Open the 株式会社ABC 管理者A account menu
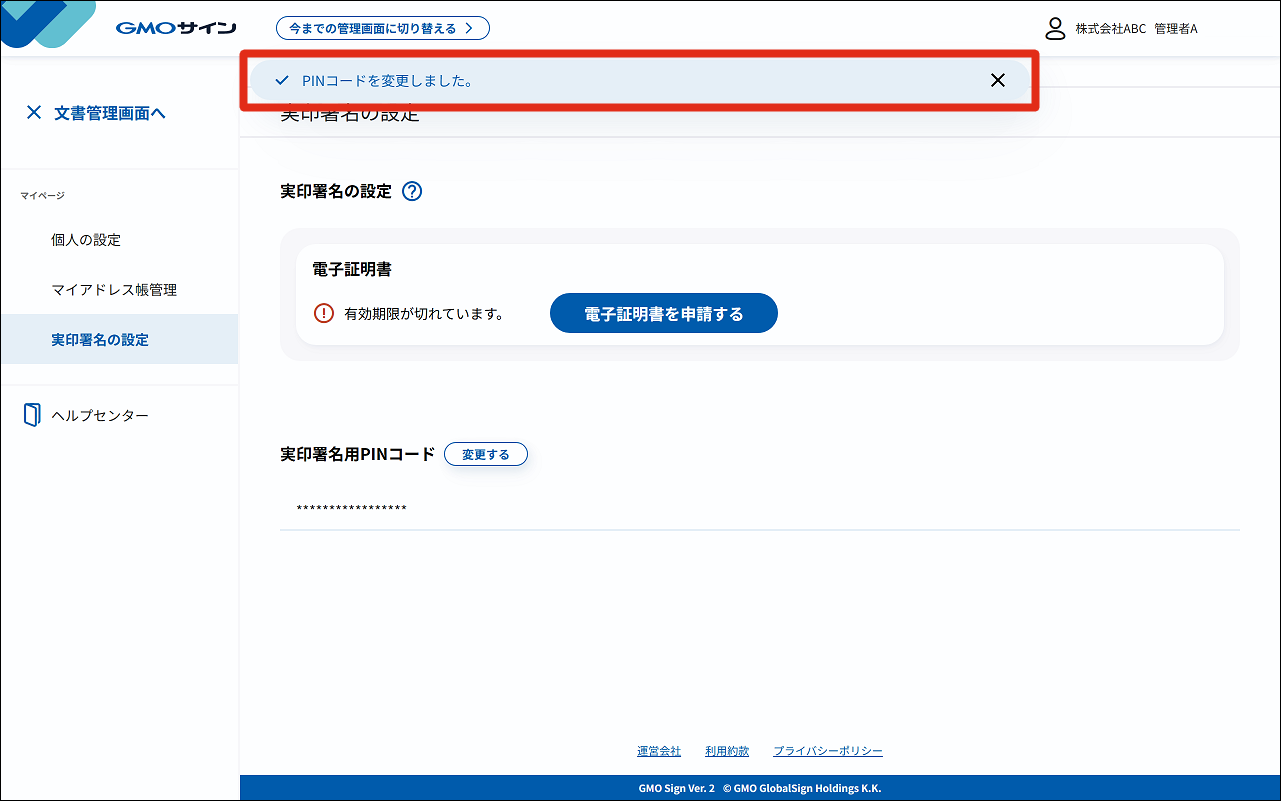 click(x=1136, y=29)
